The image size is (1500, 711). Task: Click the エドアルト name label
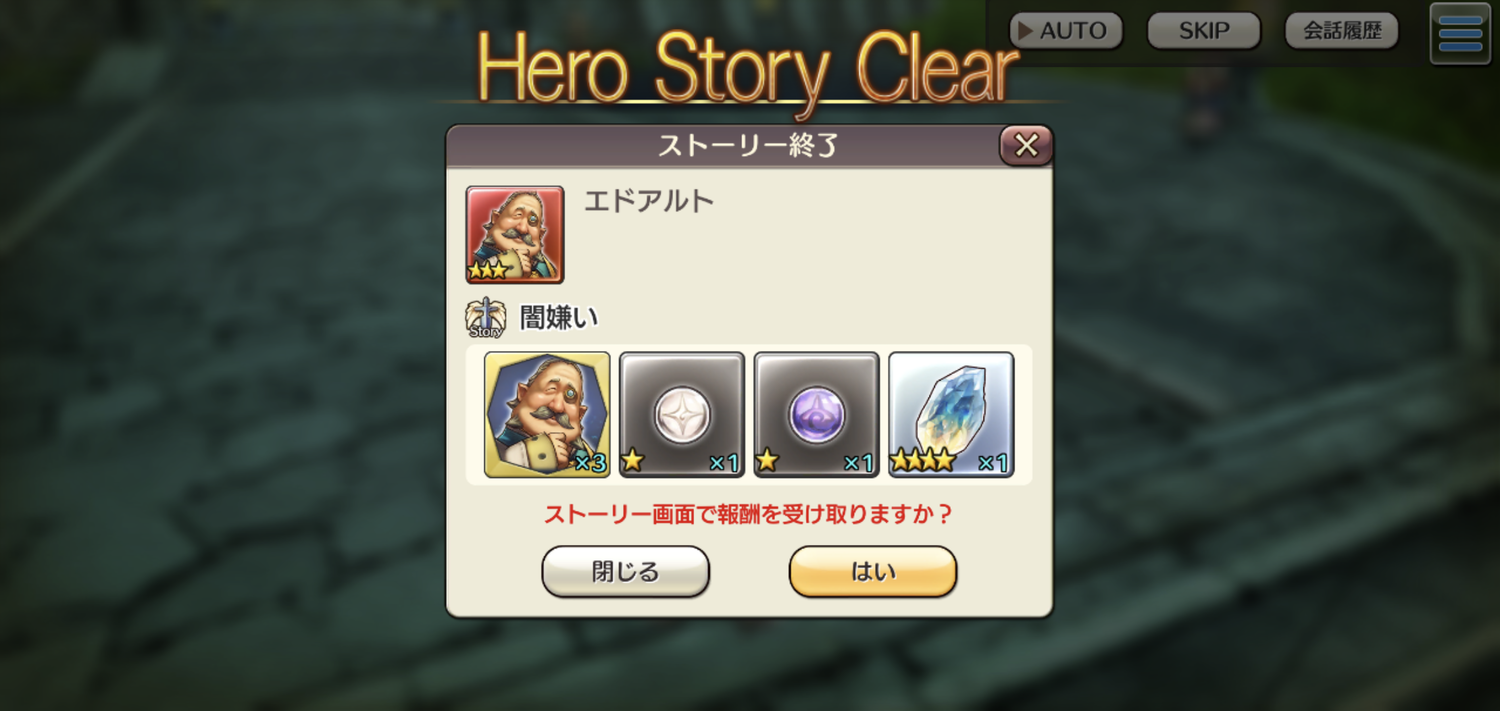[649, 201]
